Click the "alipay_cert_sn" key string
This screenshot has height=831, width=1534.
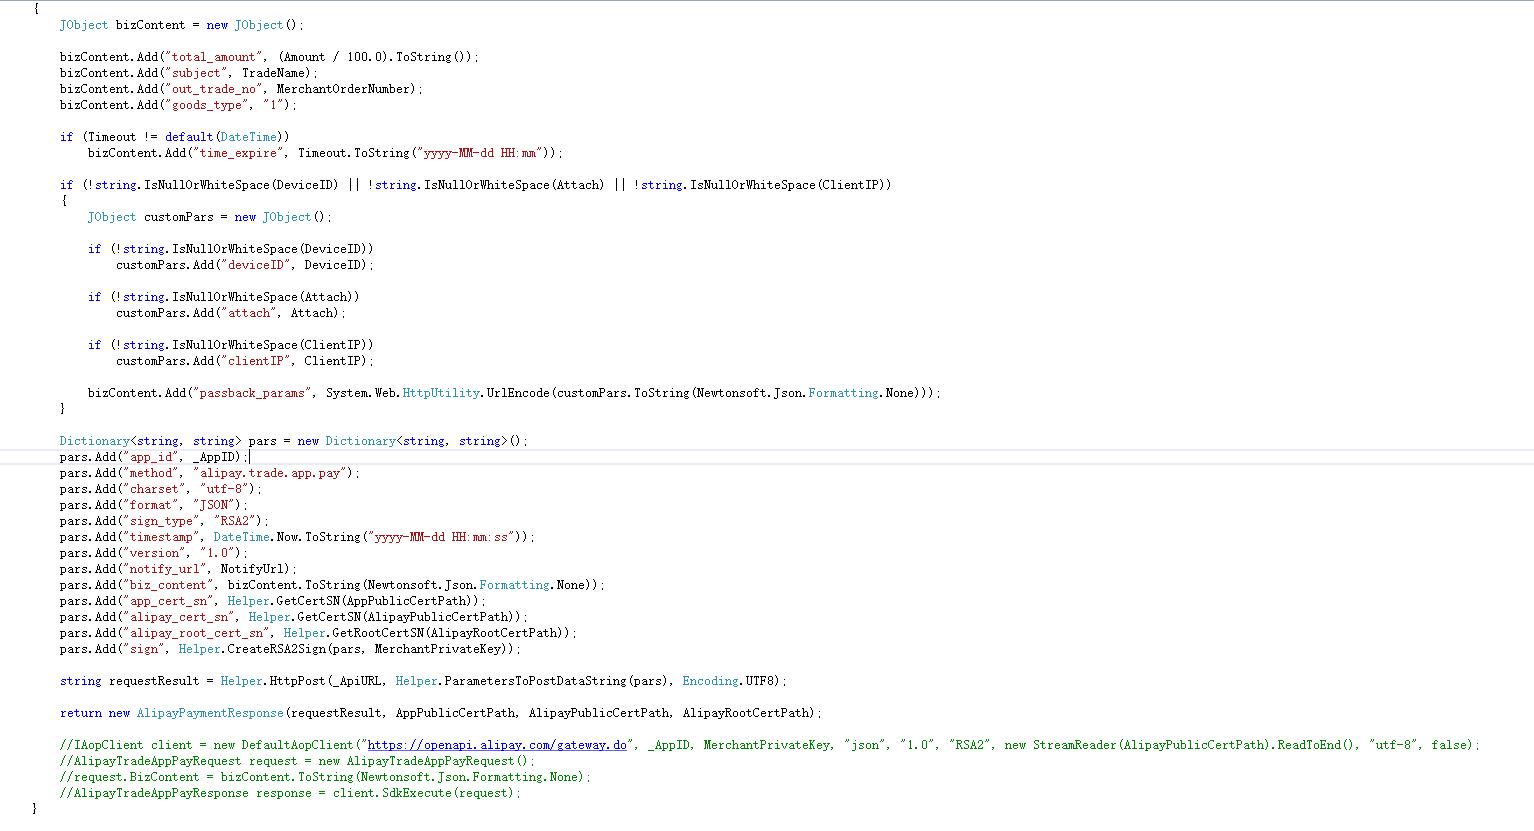tap(179, 617)
